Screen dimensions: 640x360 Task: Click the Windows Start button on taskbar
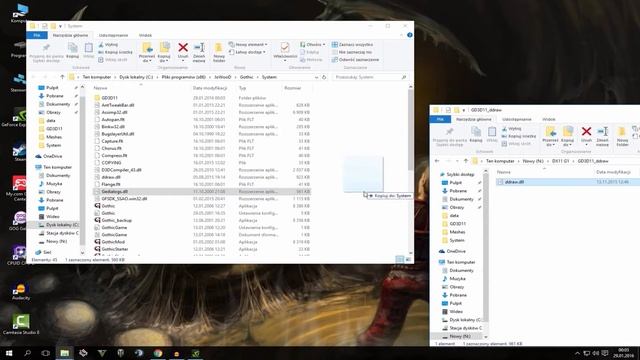(x=9, y=353)
